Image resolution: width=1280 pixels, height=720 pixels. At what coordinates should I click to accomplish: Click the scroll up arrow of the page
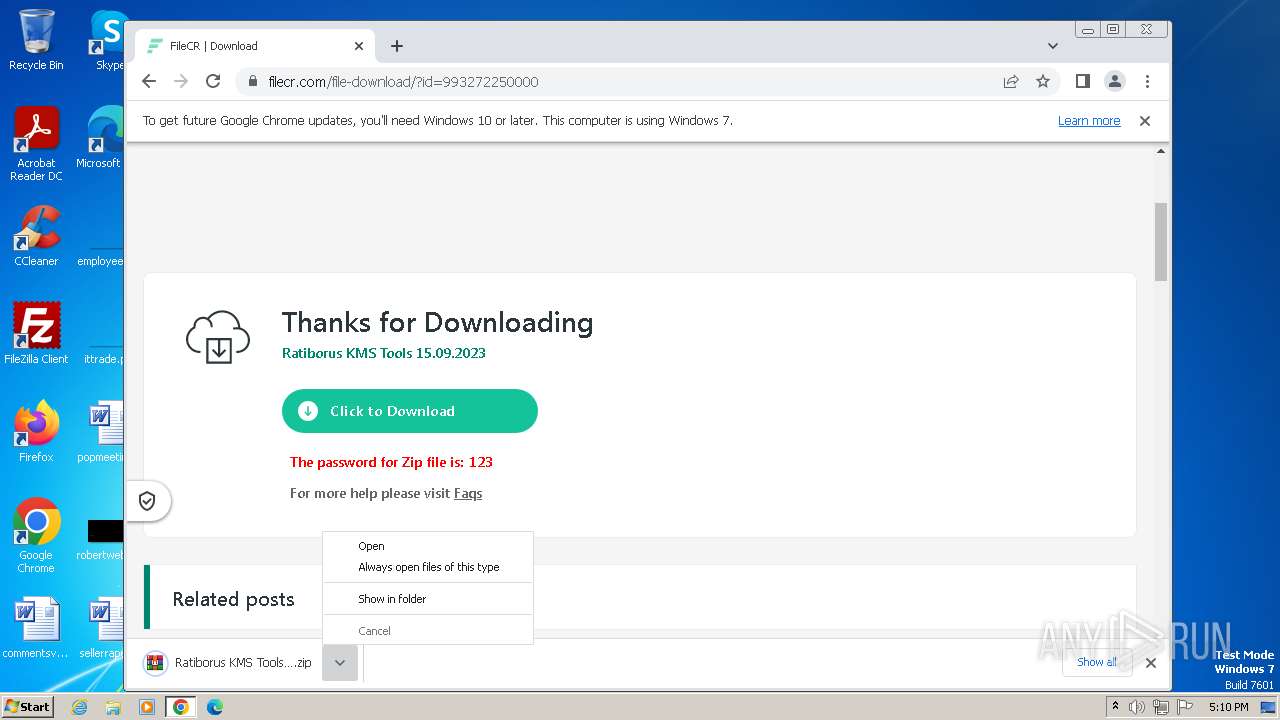point(1161,151)
